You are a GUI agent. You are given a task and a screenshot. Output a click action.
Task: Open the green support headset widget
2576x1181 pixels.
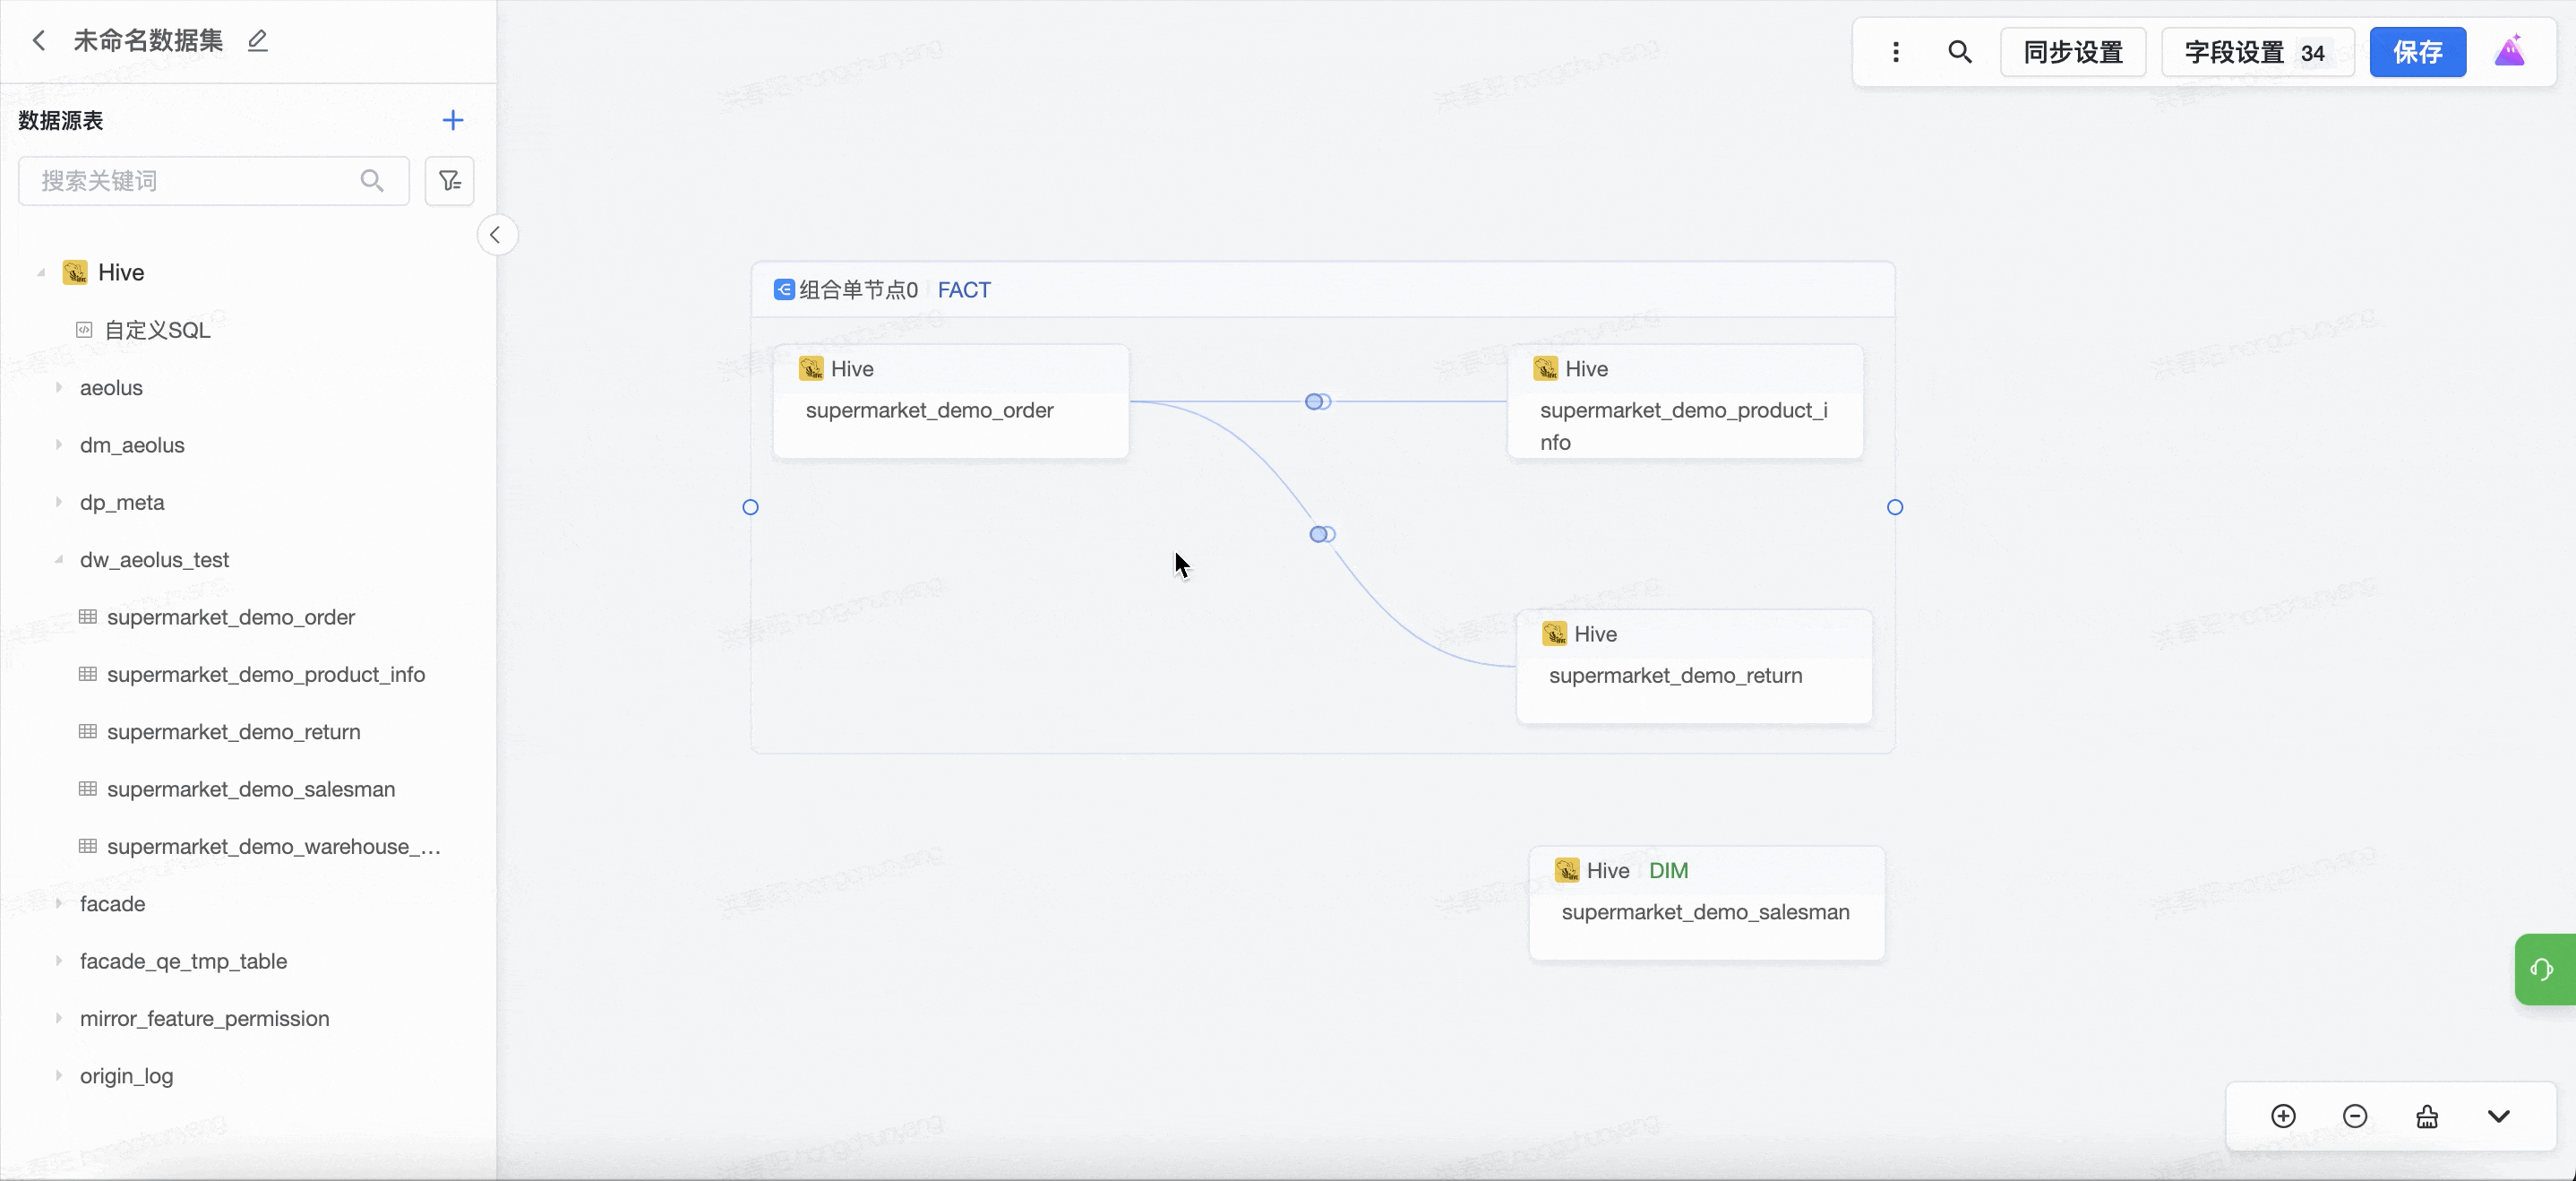(x=2543, y=969)
